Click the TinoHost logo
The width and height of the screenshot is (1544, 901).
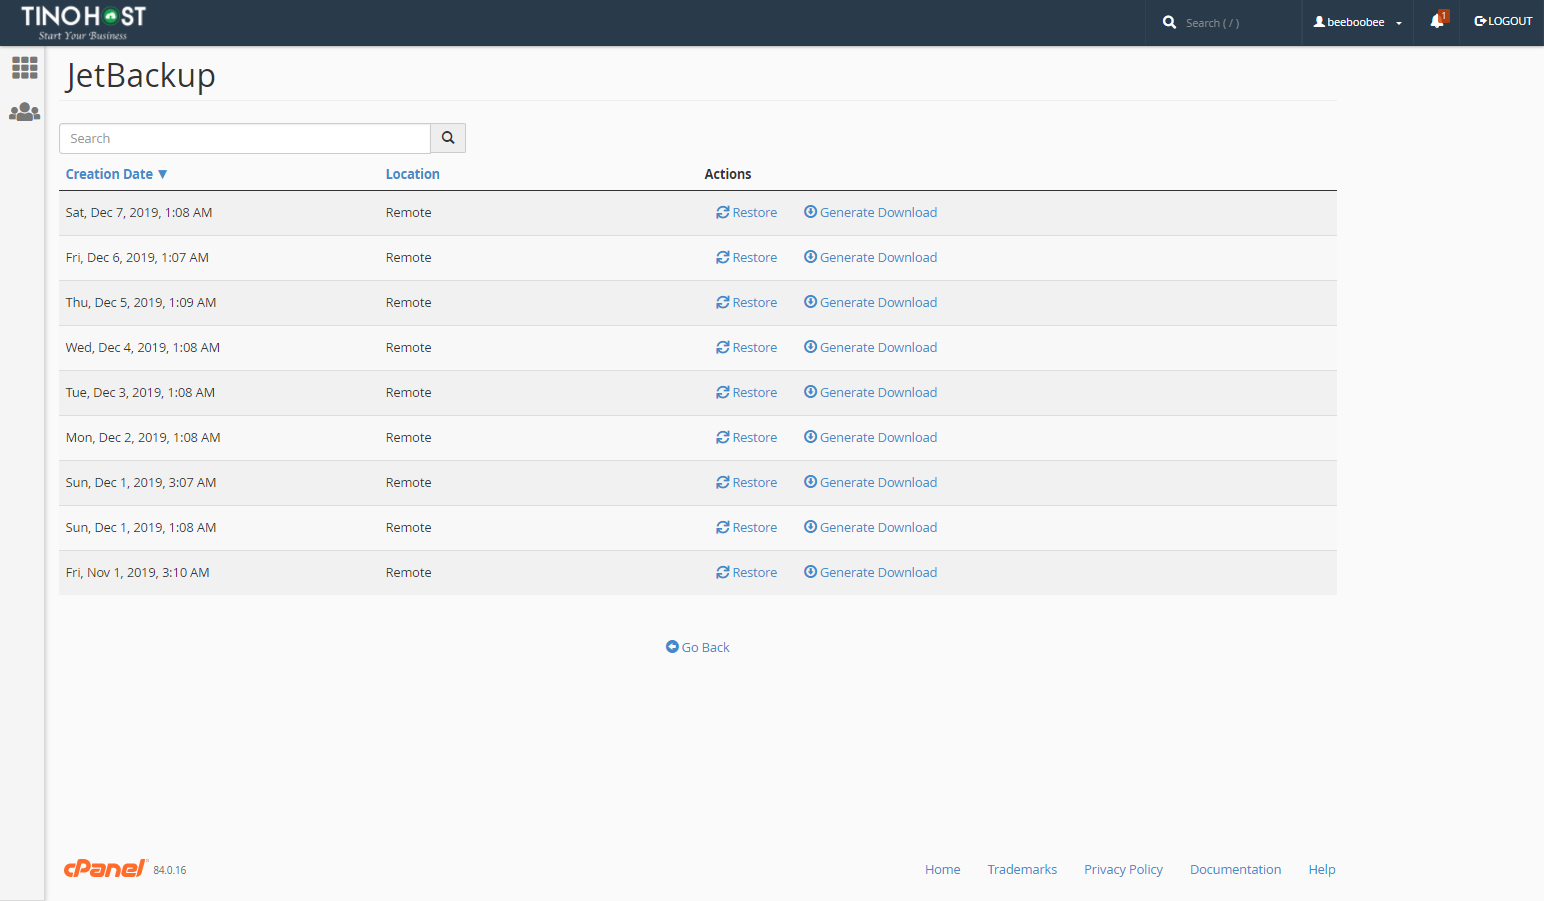click(84, 22)
